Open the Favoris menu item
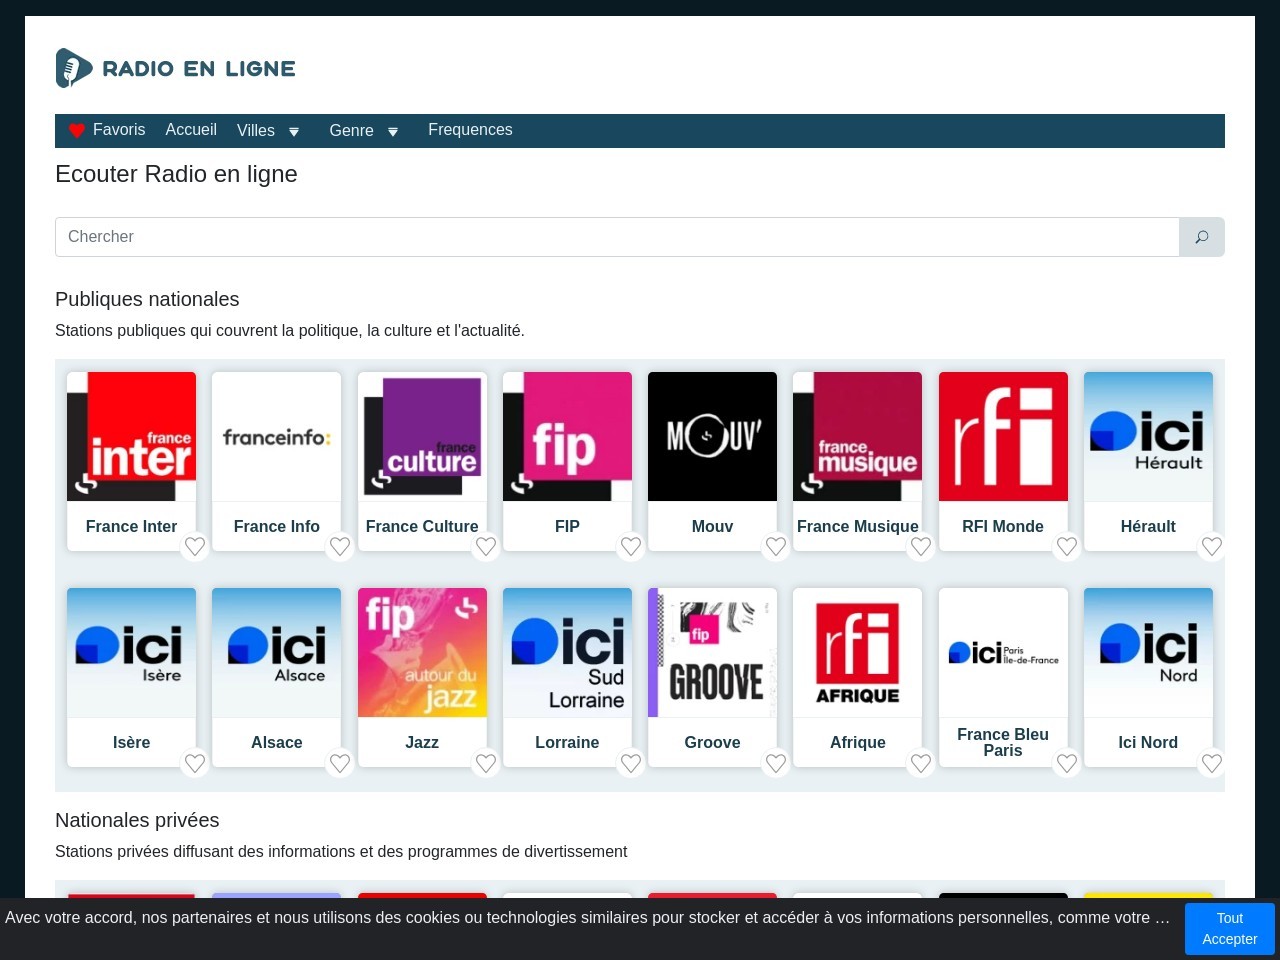The height and width of the screenshot is (960, 1280). (107, 130)
